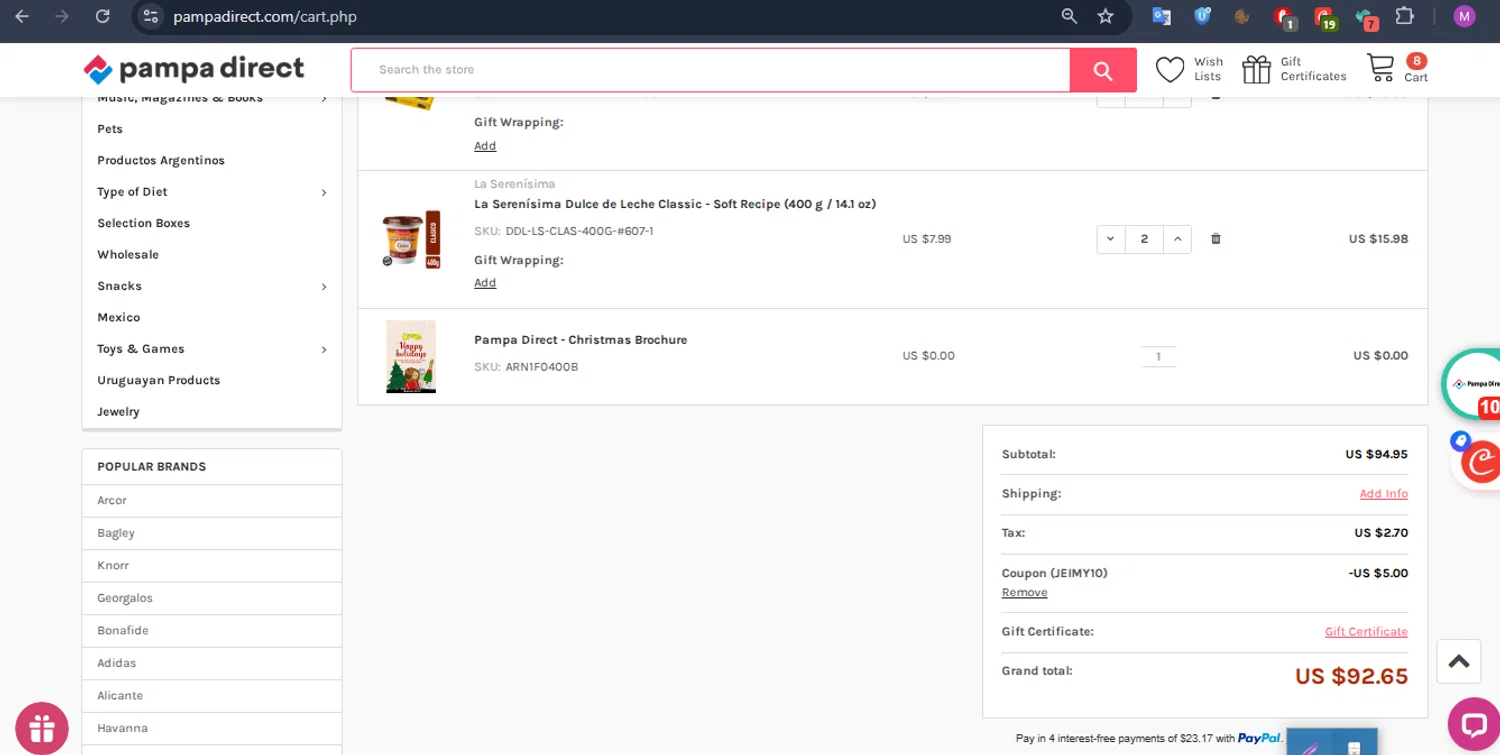Open the pink rewards gift icon
Screen dimensions: 1500x755
coord(42,728)
